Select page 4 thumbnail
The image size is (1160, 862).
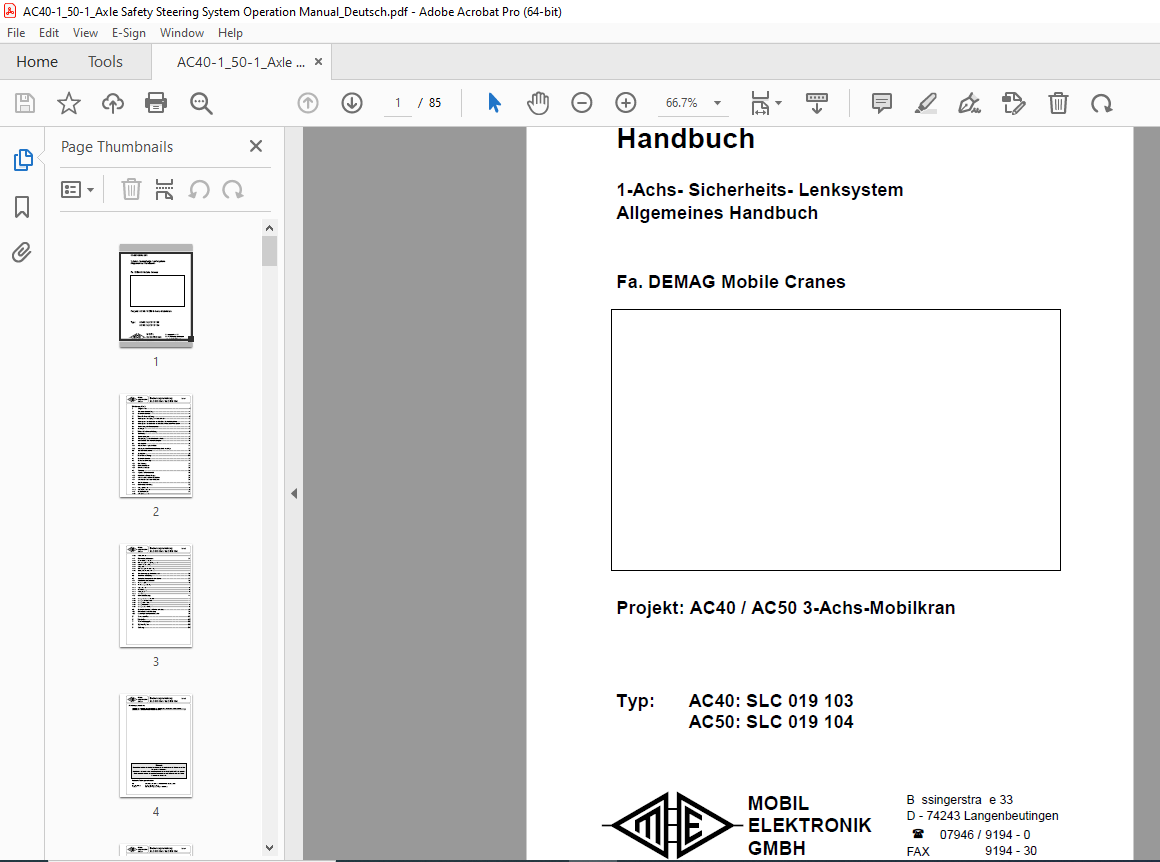coord(156,746)
